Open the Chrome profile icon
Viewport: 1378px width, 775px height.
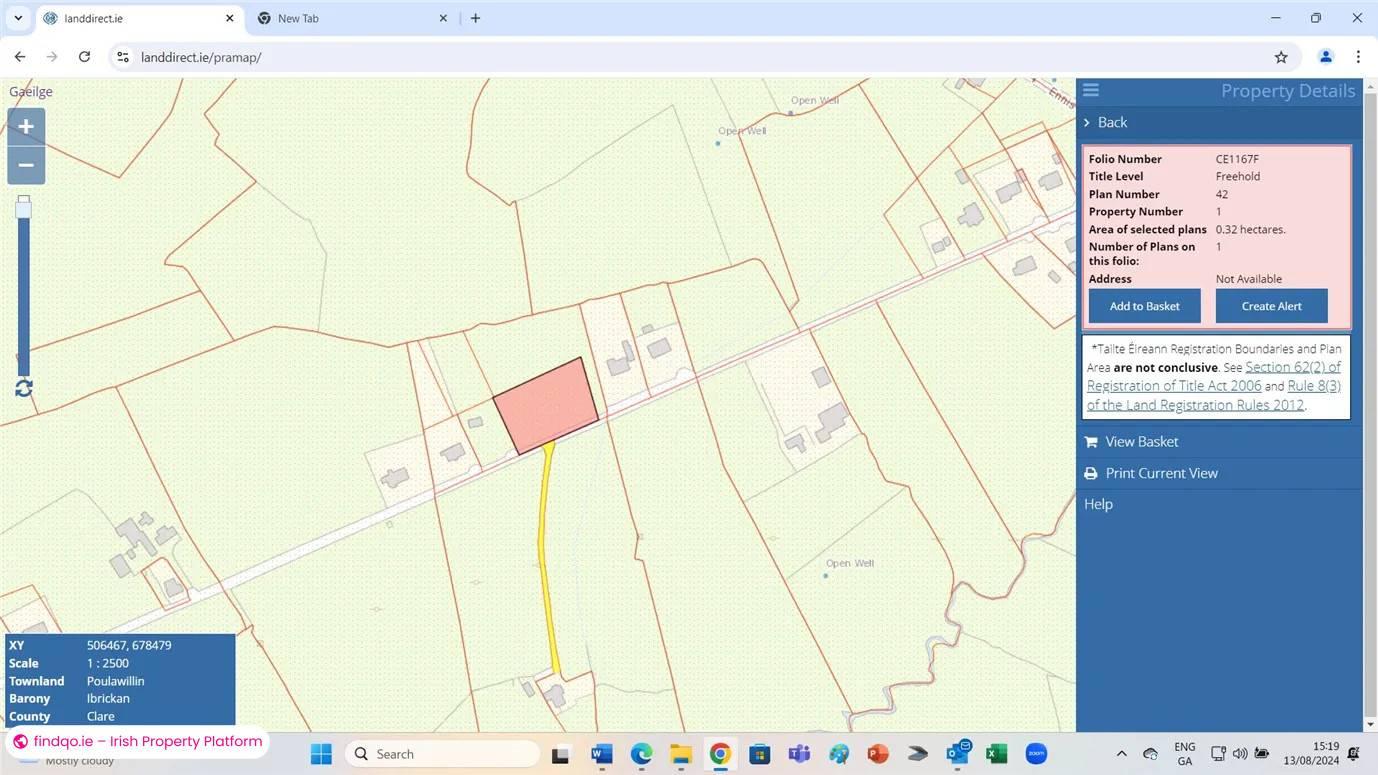[x=1325, y=57]
